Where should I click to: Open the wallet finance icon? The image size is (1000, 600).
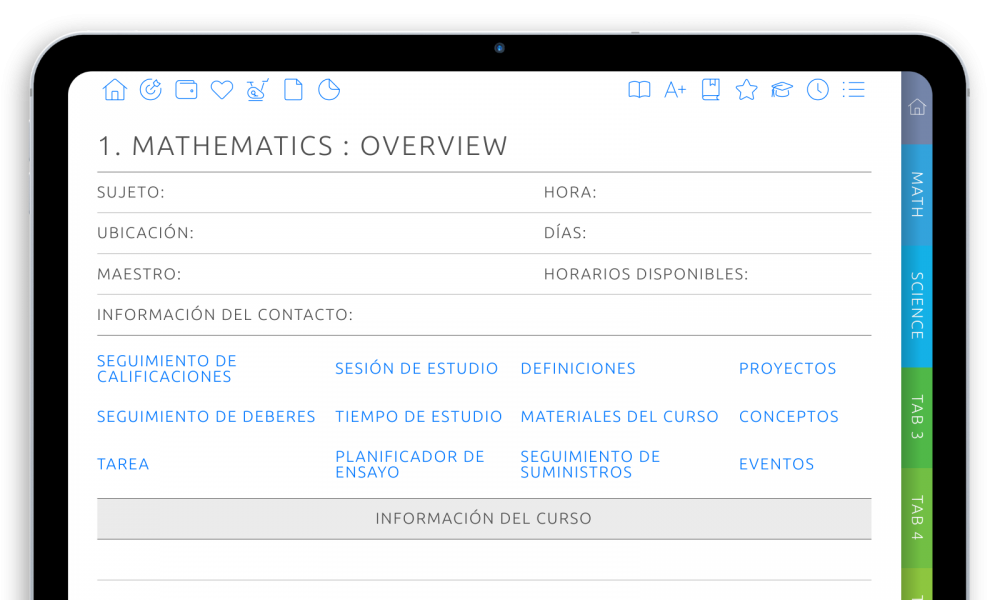[186, 90]
